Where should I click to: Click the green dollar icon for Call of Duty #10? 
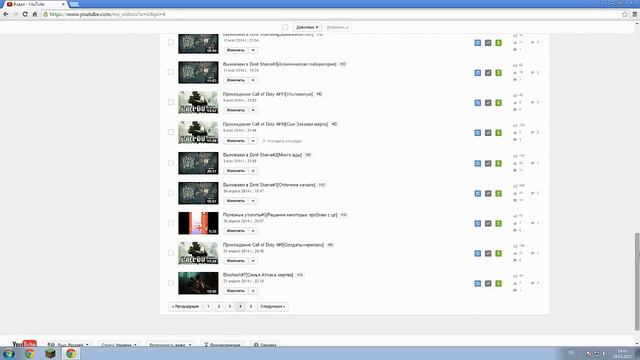click(x=498, y=133)
